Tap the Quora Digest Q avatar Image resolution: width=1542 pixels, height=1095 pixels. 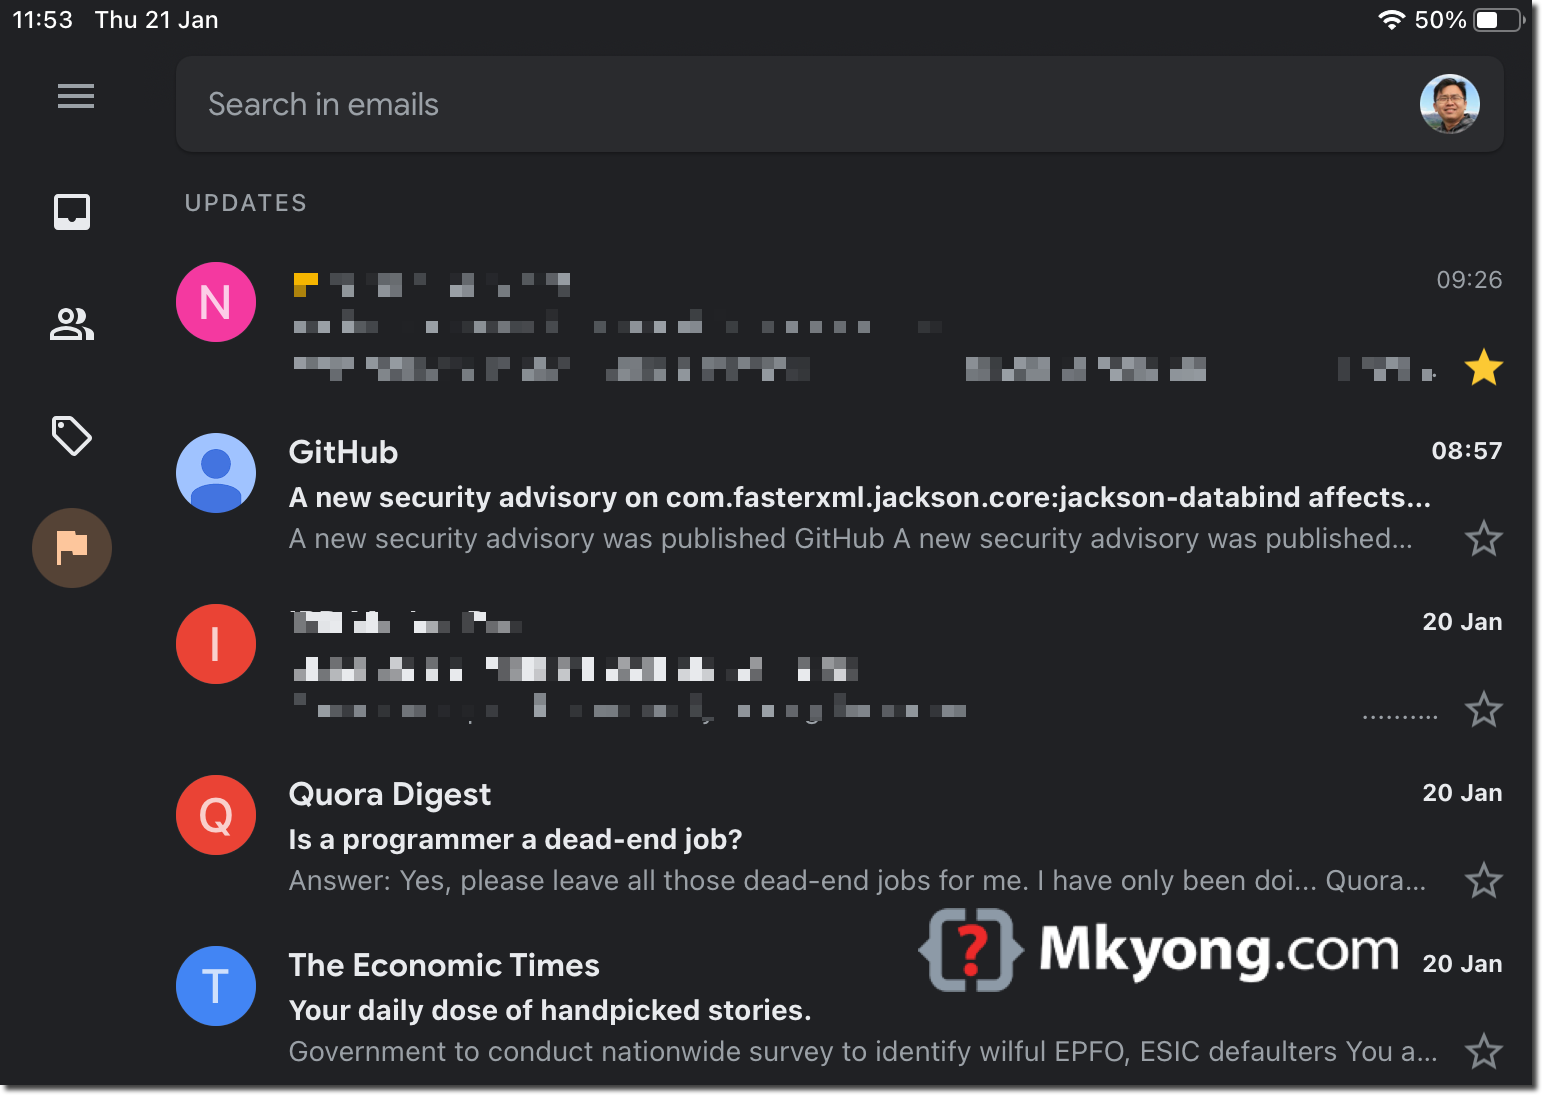pos(216,815)
